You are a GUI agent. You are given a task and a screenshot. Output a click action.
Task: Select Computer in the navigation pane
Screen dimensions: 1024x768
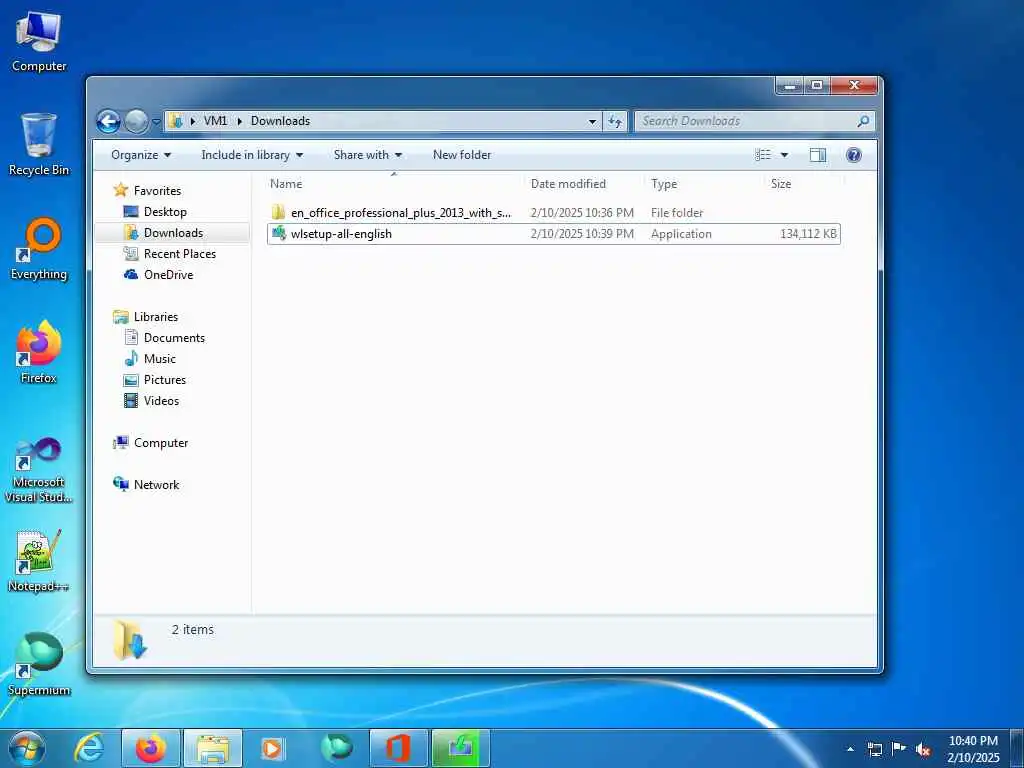click(x=161, y=443)
